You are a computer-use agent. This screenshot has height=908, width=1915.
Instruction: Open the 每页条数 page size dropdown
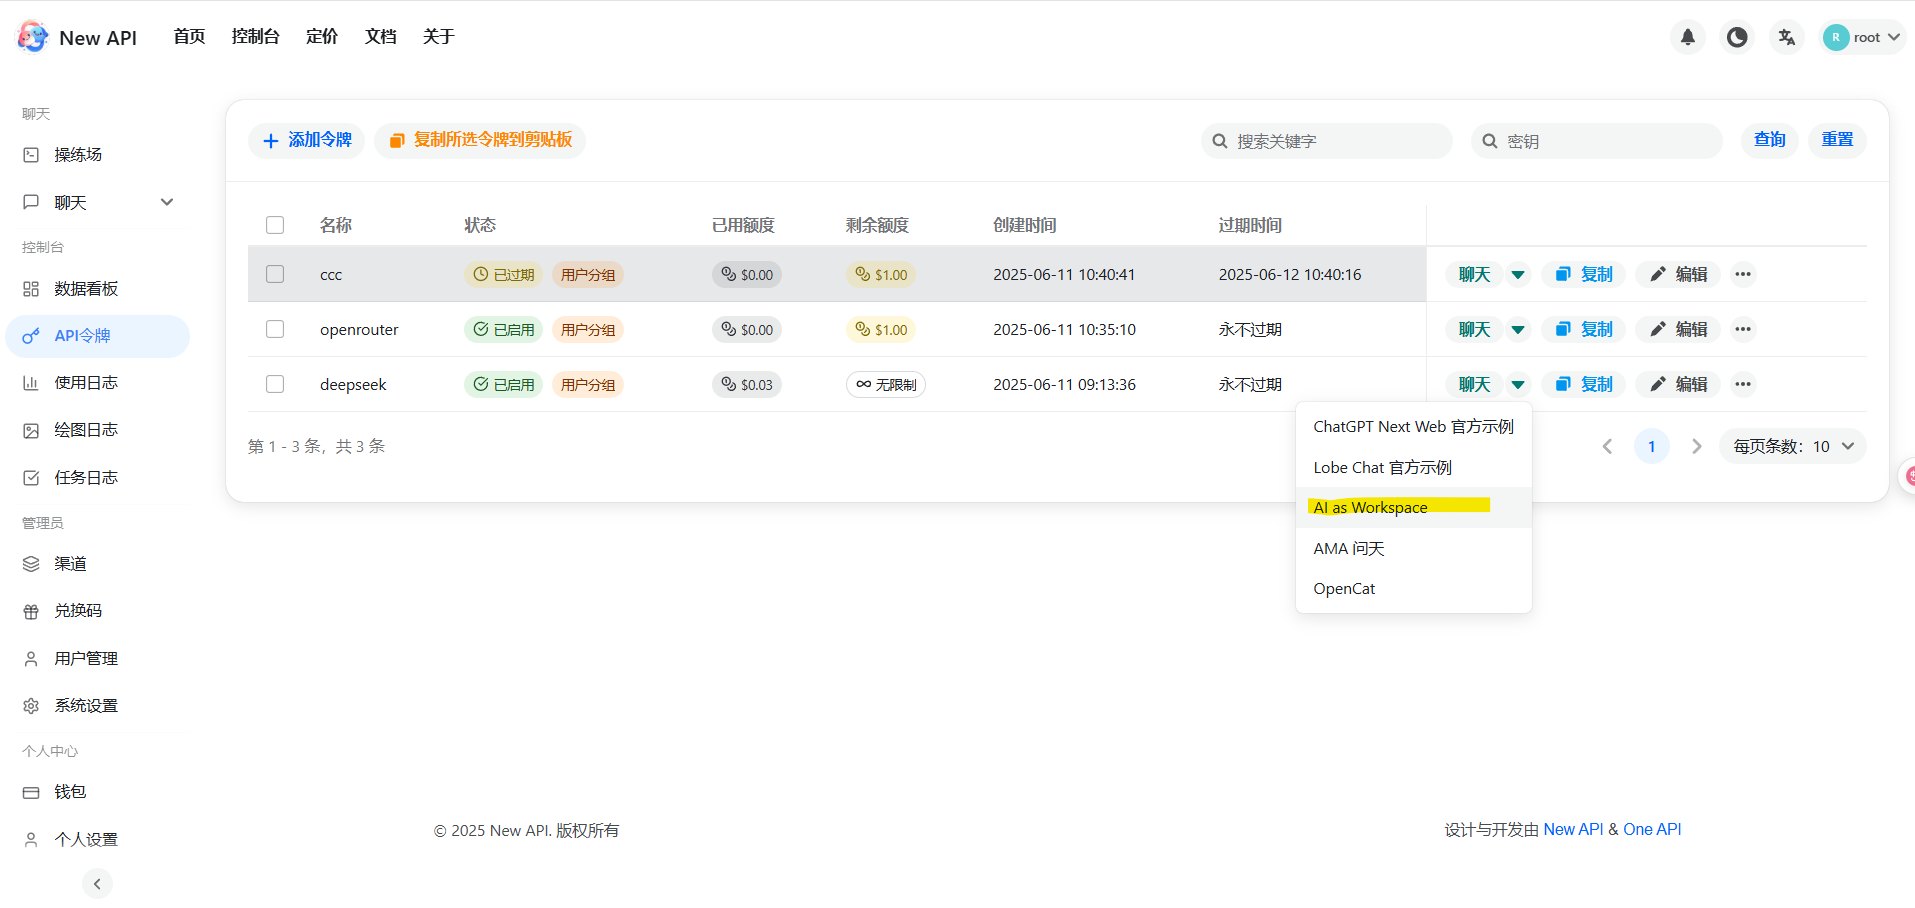pos(1793,446)
